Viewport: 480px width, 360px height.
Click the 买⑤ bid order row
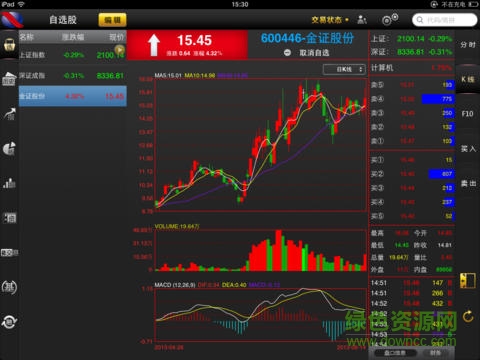[412, 216]
